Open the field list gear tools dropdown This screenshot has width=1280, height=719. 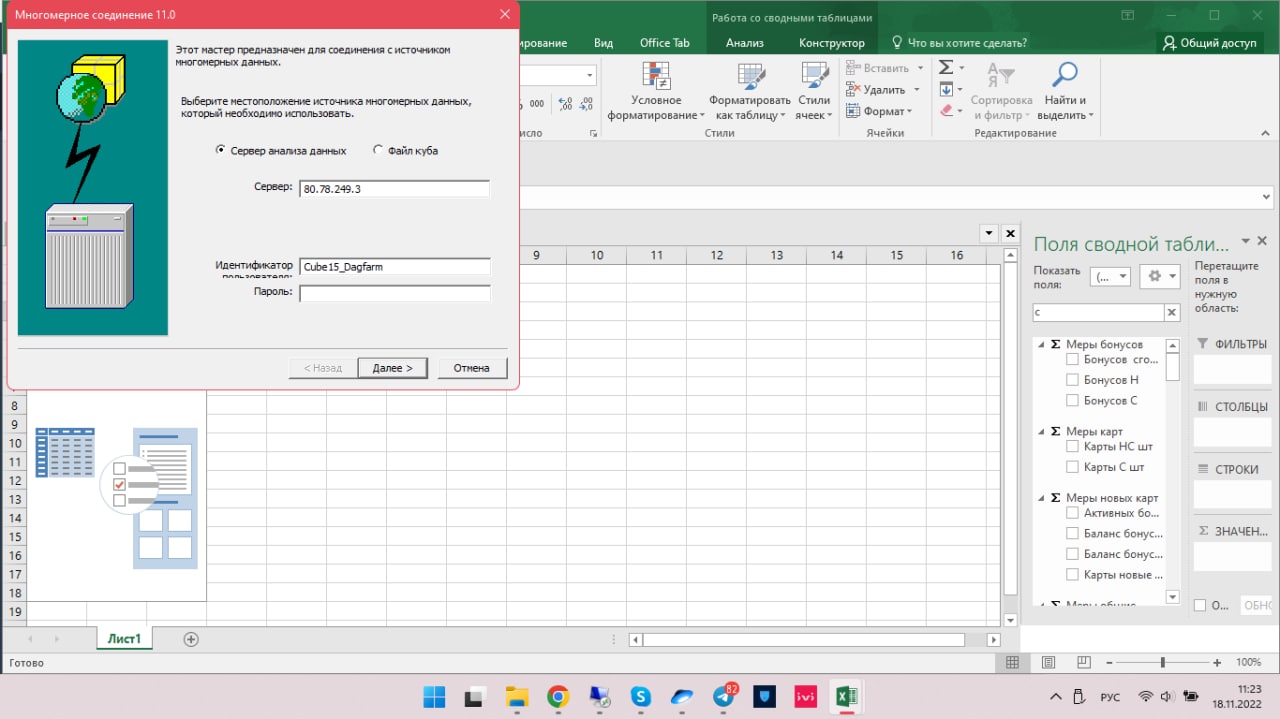1160,277
